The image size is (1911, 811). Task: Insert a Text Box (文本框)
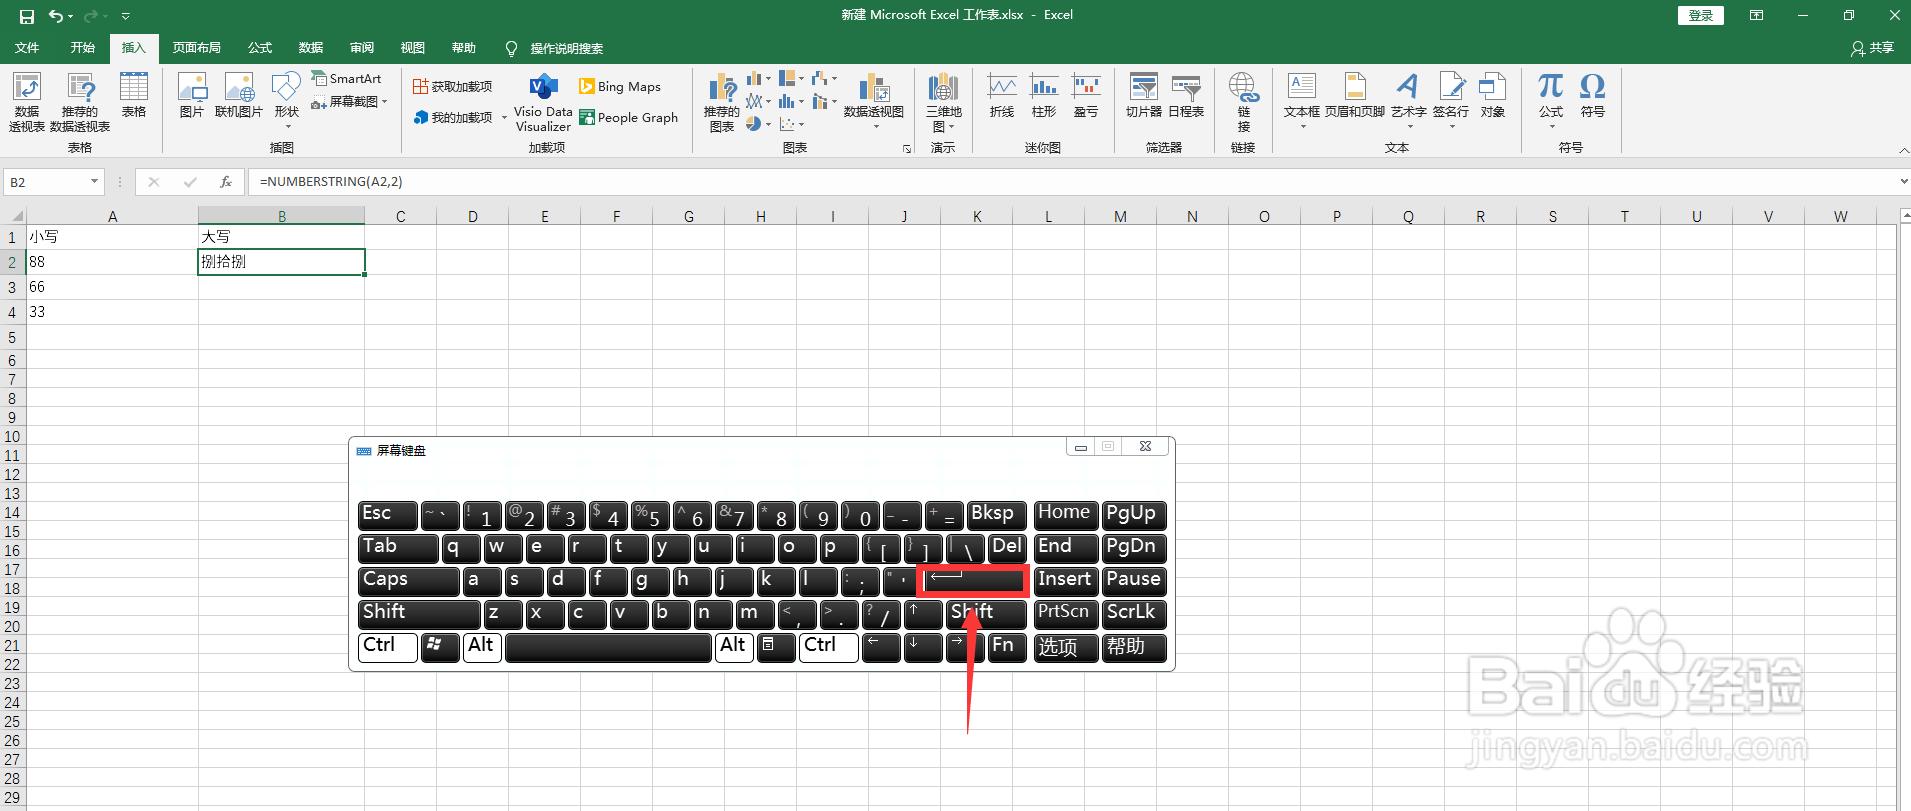1302,100
